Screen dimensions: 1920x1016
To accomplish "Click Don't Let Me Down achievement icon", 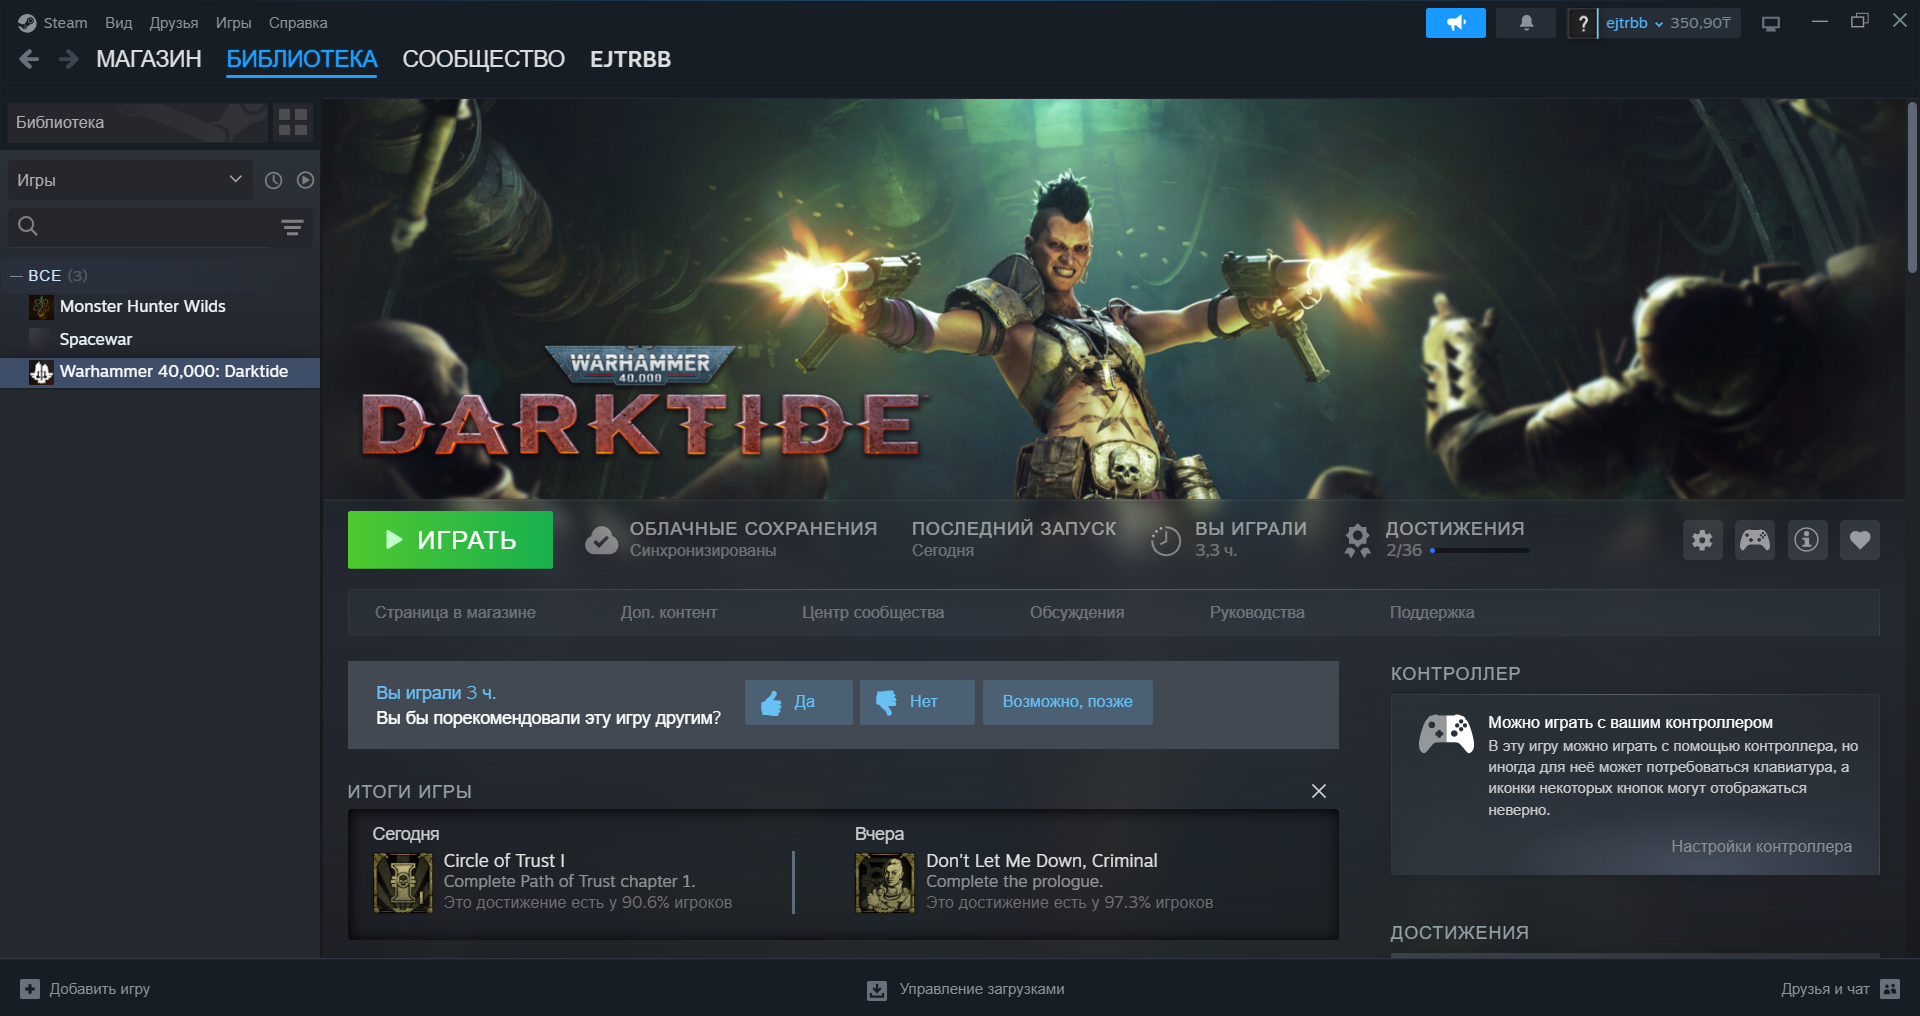I will [885, 882].
